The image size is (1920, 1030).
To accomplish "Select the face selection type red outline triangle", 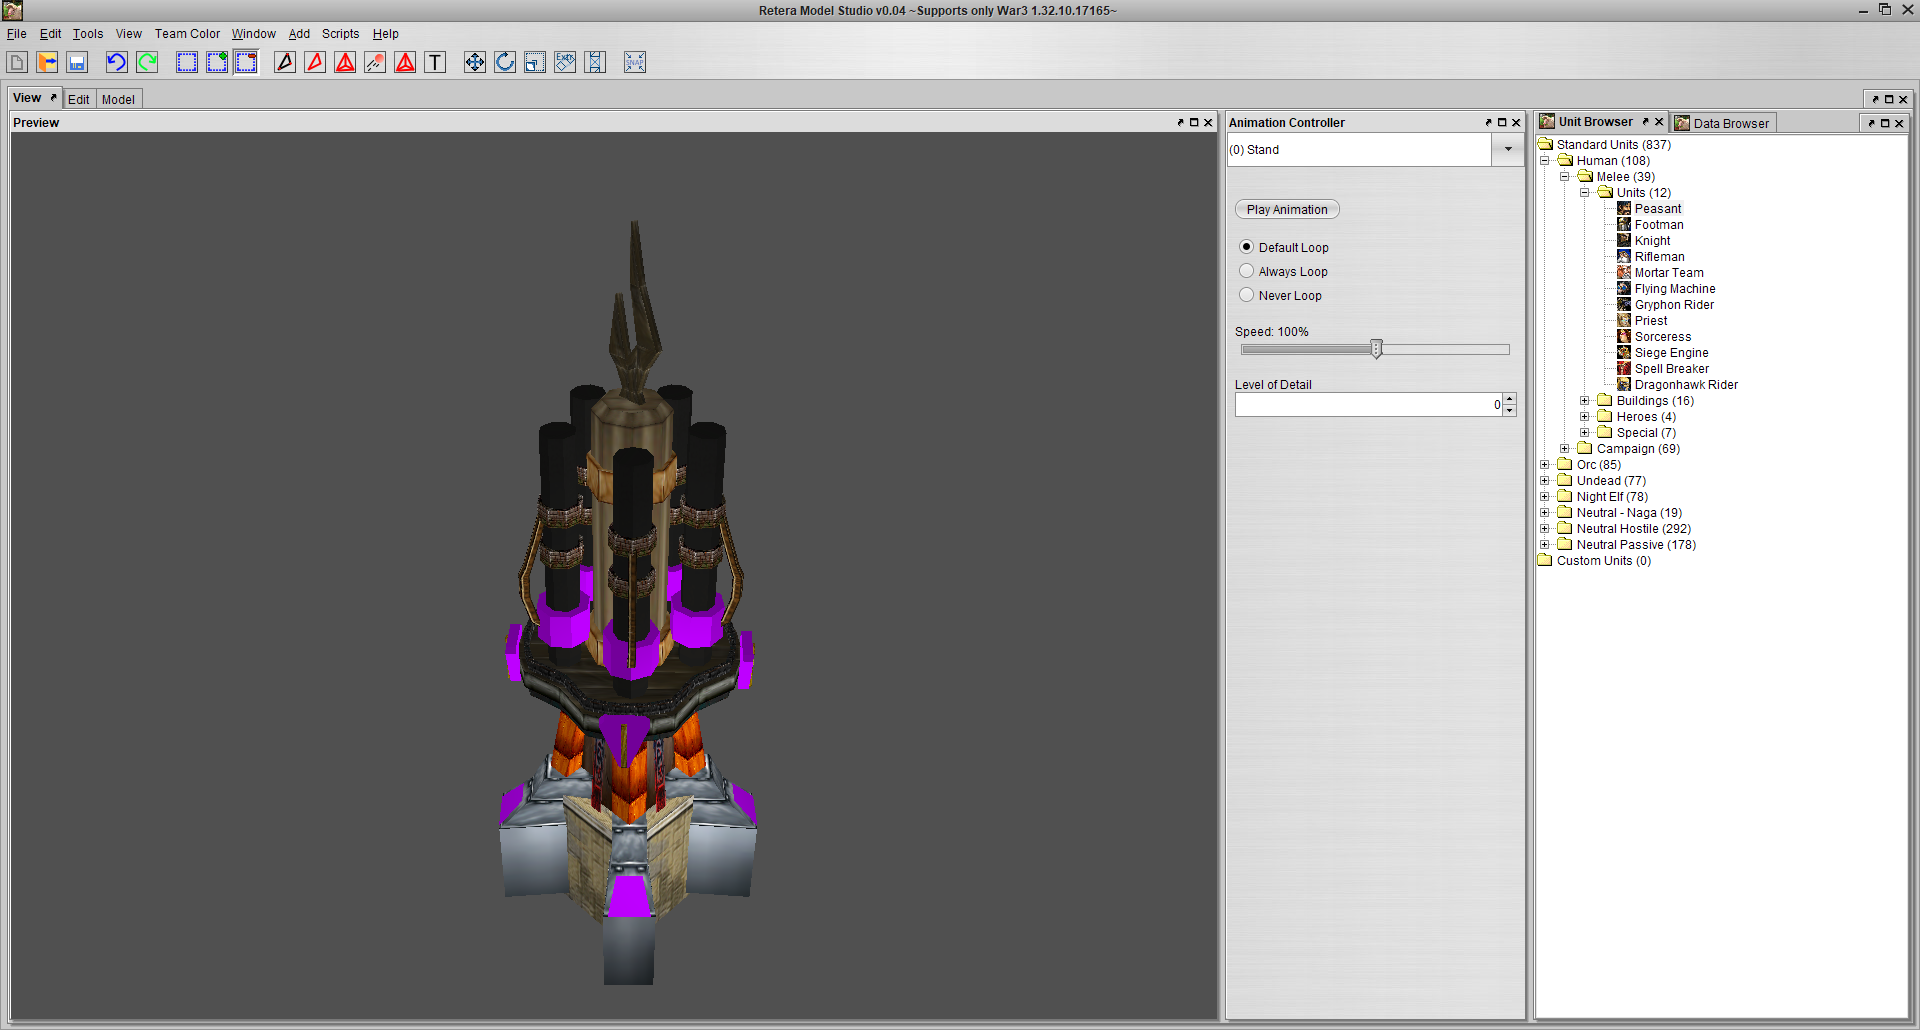I will coord(315,62).
